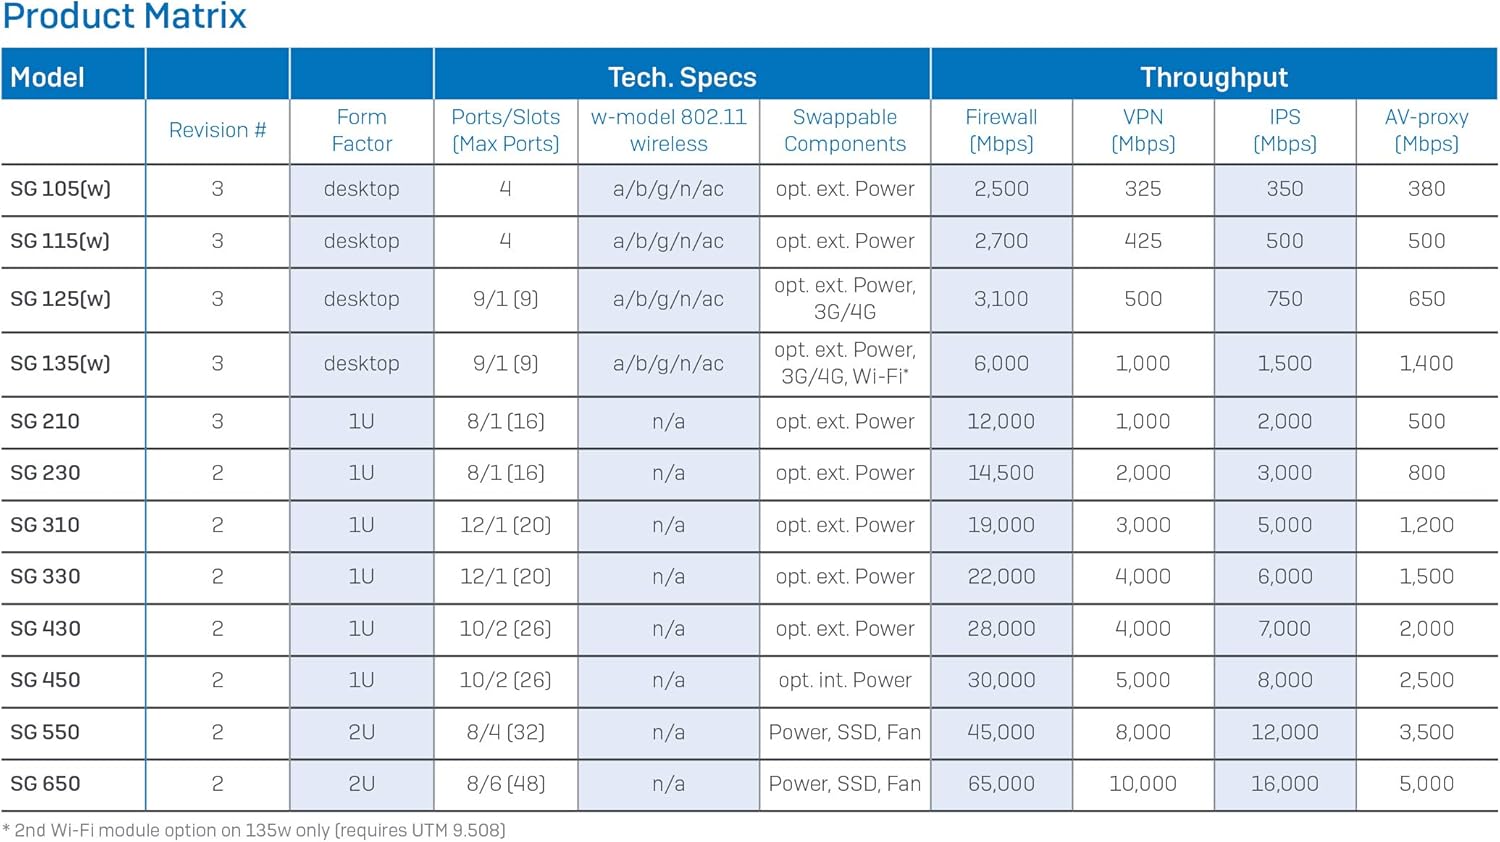Select the SG 135(w) model cell
1500x842 pixels.
60,363
